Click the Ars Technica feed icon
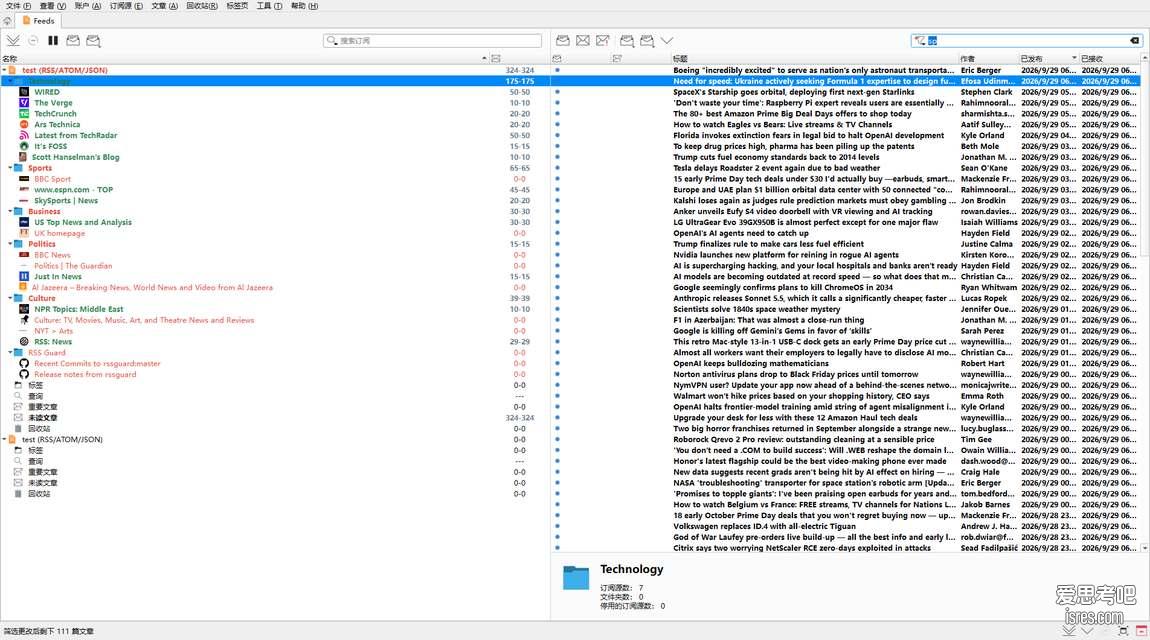This screenshot has height=640, width=1150. pyautogui.click(x=23, y=125)
